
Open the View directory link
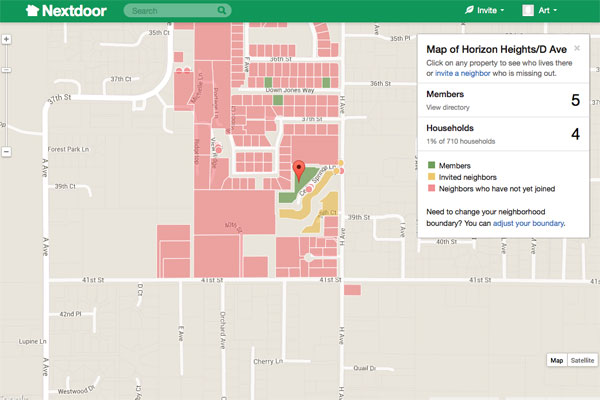448,108
